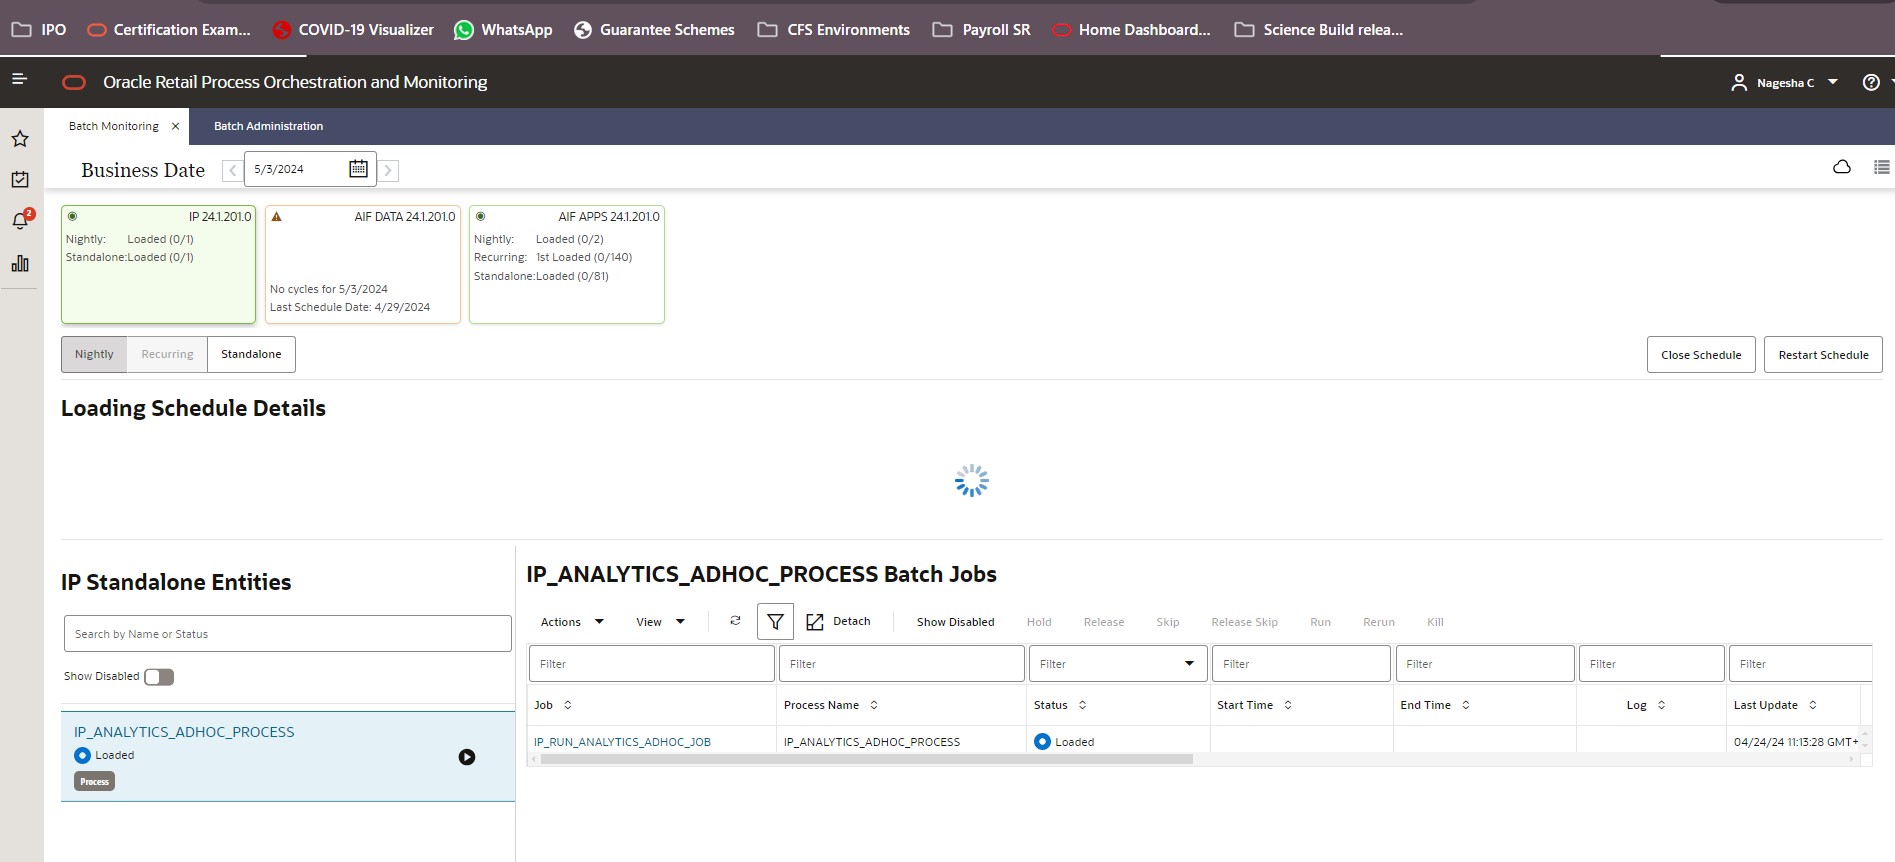1895x862 pixels.
Task: Select the Recurring schedule type
Action: click(167, 354)
